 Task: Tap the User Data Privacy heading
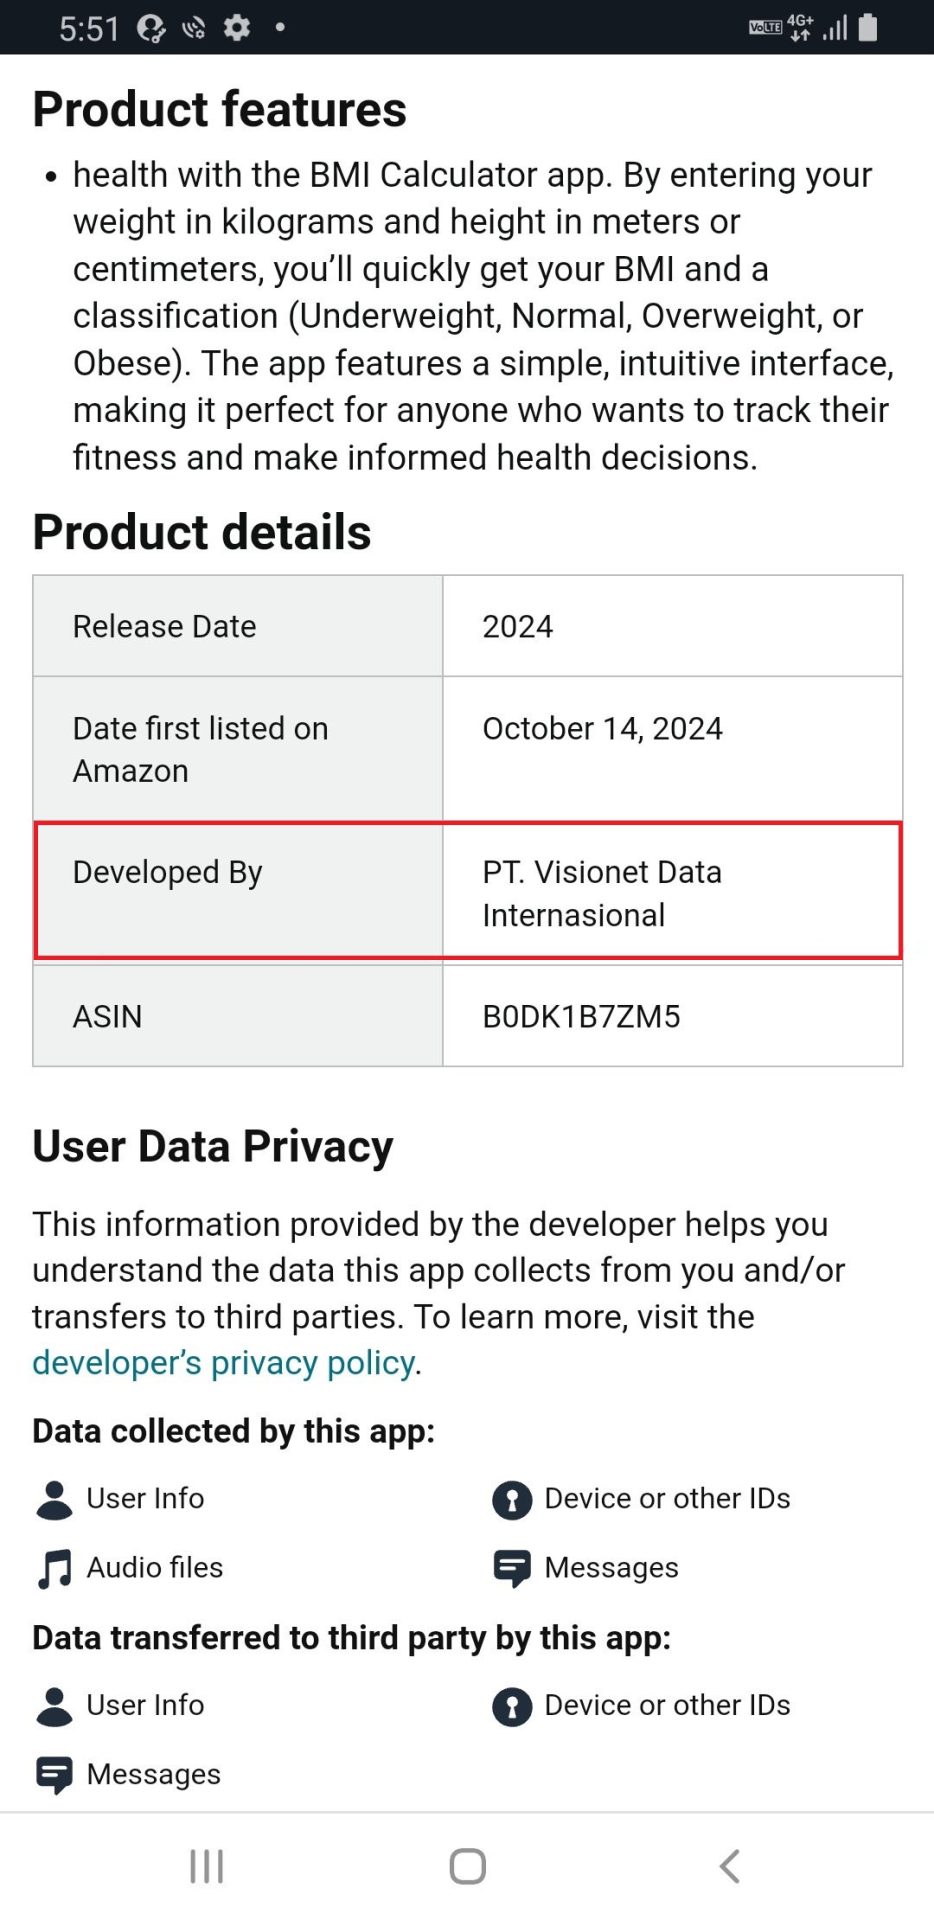point(213,1146)
